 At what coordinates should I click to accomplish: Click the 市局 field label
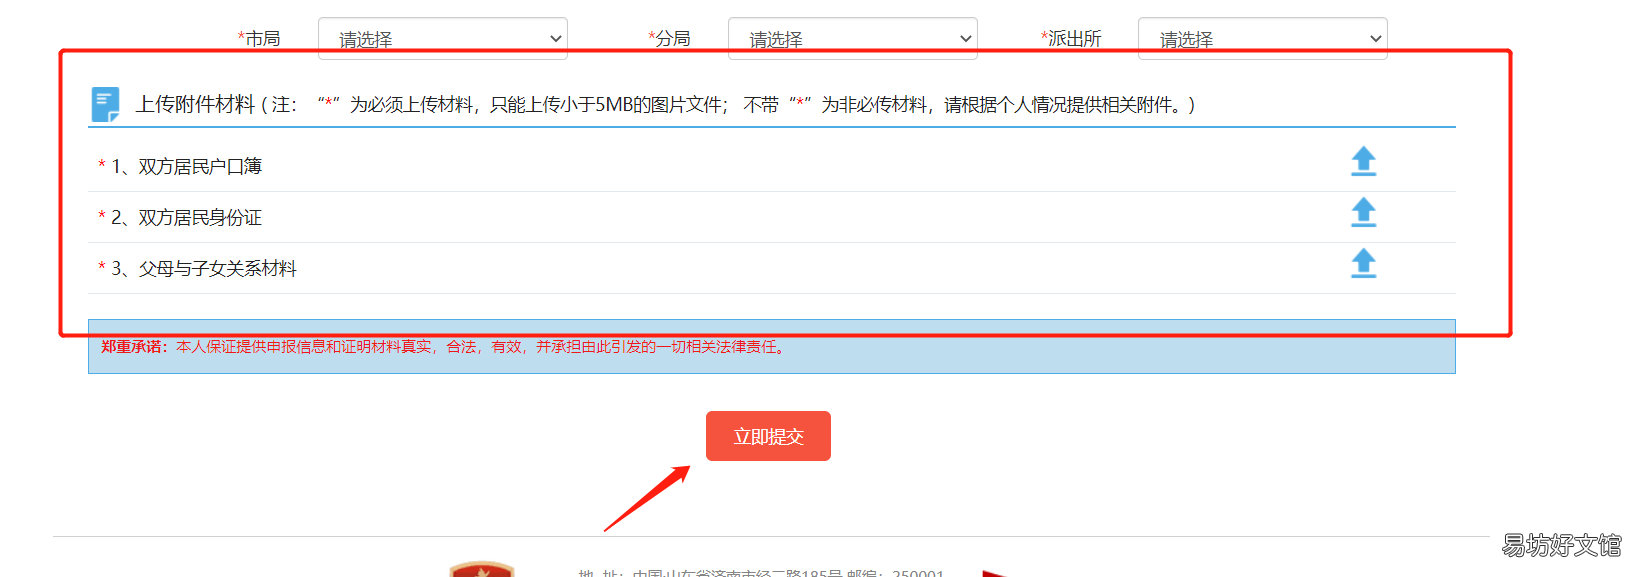(259, 38)
